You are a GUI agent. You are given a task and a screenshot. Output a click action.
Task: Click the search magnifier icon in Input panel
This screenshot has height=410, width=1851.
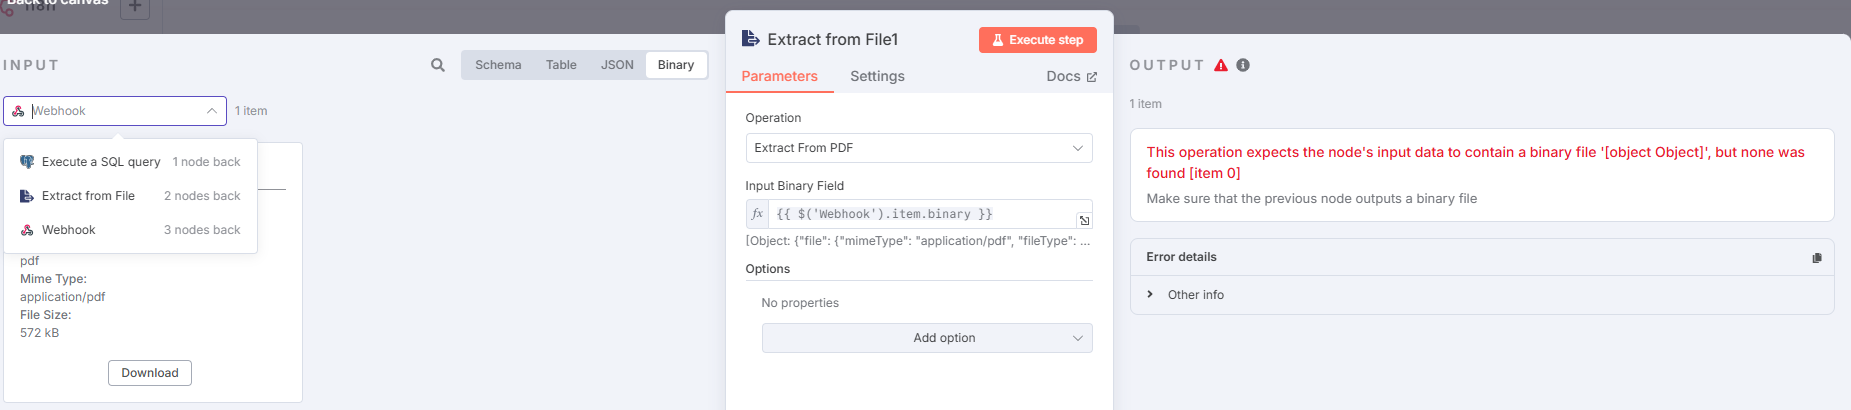click(437, 65)
